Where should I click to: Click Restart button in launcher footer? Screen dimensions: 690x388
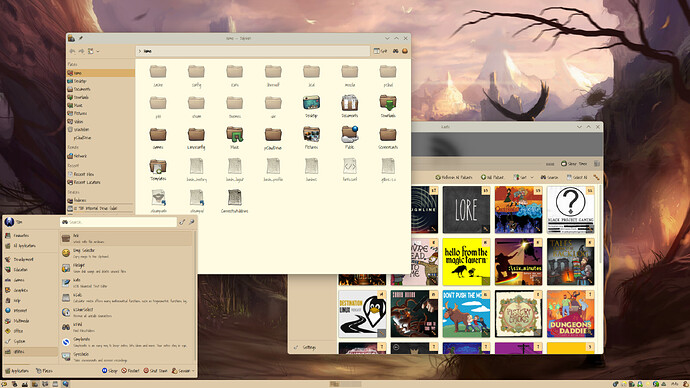coord(130,371)
